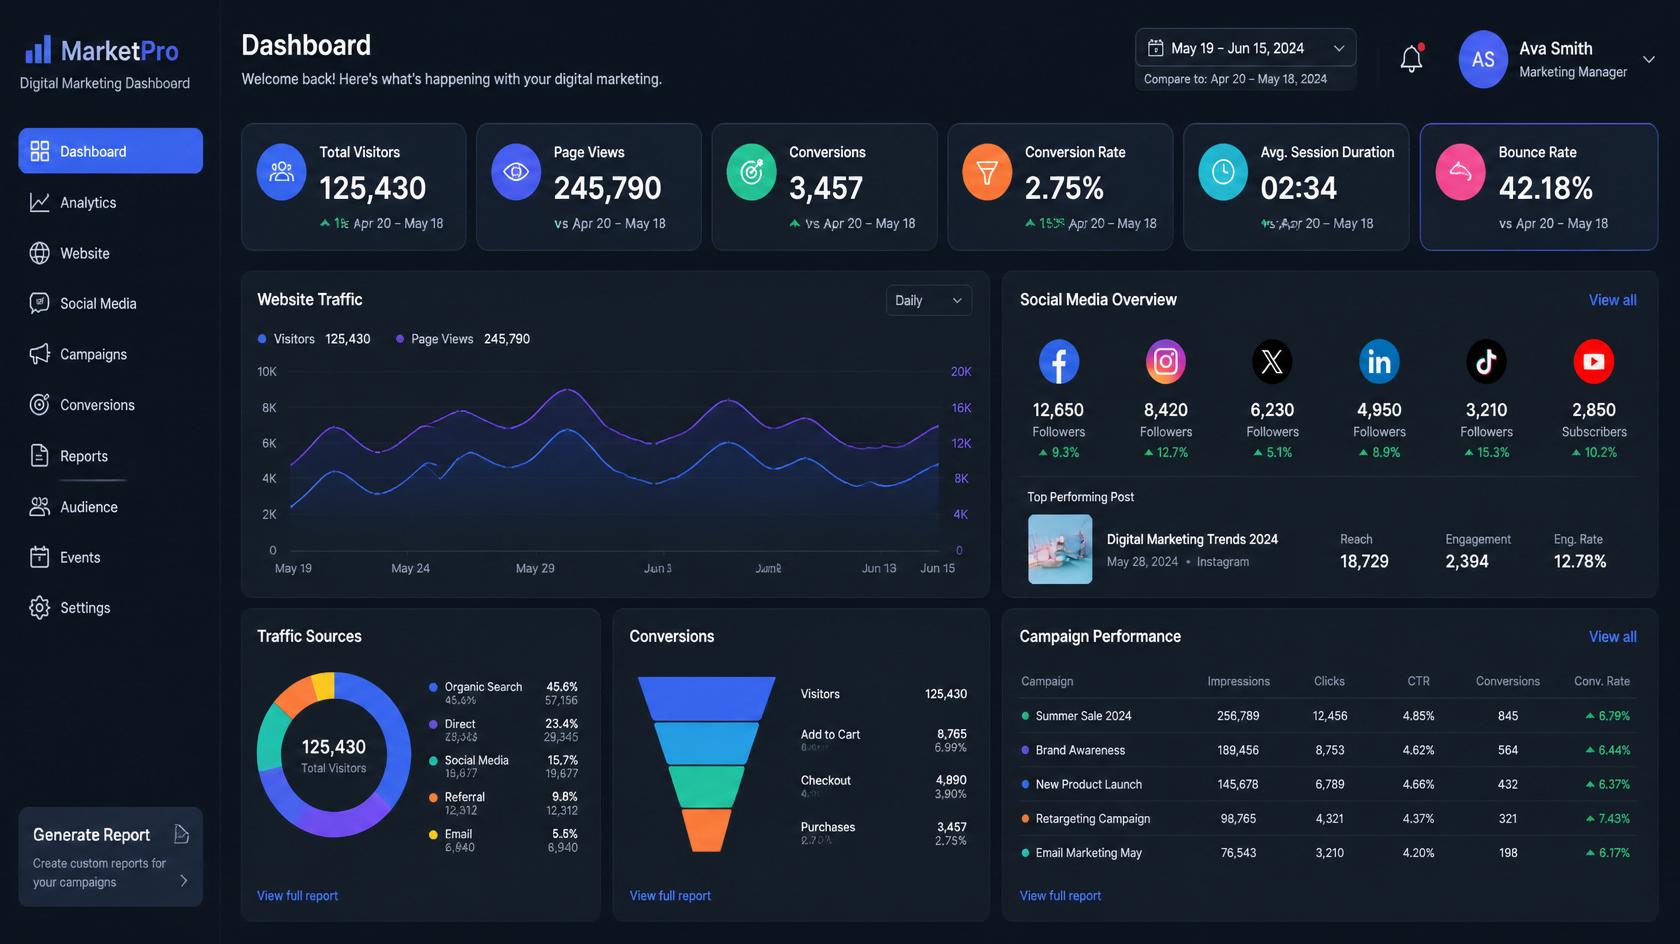Image resolution: width=1680 pixels, height=944 pixels.
Task: Open the Daily interval dropdown
Action: pos(928,300)
